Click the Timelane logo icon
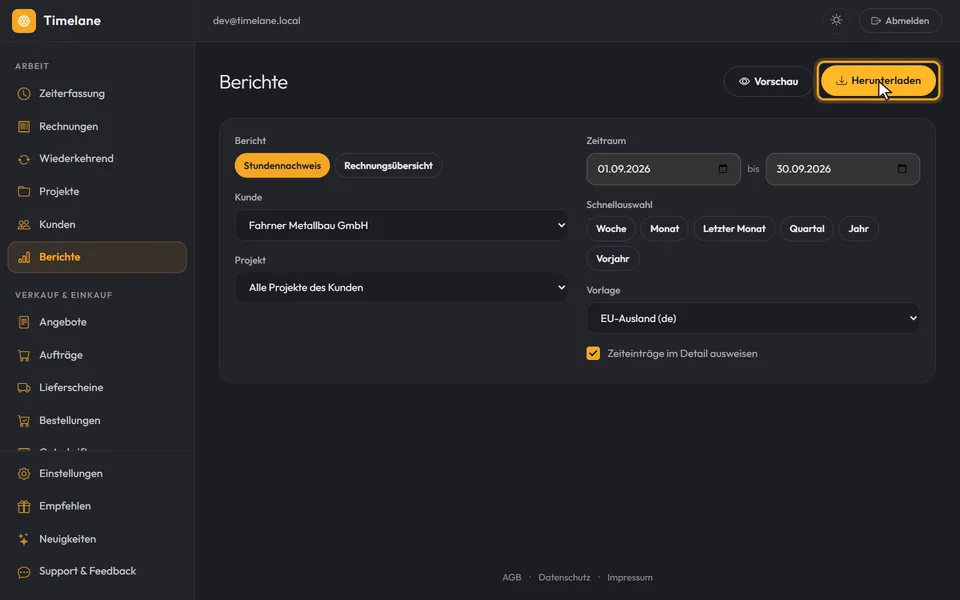This screenshot has height=600, width=960. click(x=24, y=21)
